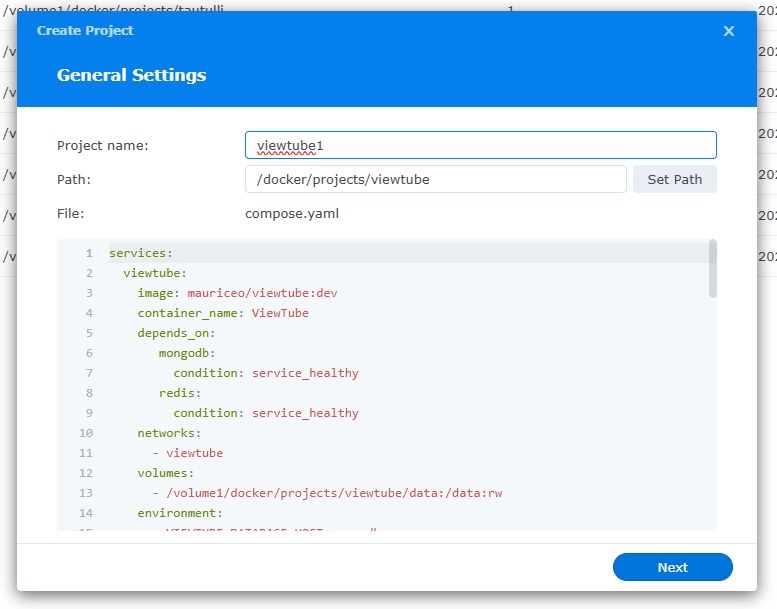Click the '- viewtube' network entry
The height and width of the screenshot is (609, 777).
pyautogui.click(x=188, y=453)
